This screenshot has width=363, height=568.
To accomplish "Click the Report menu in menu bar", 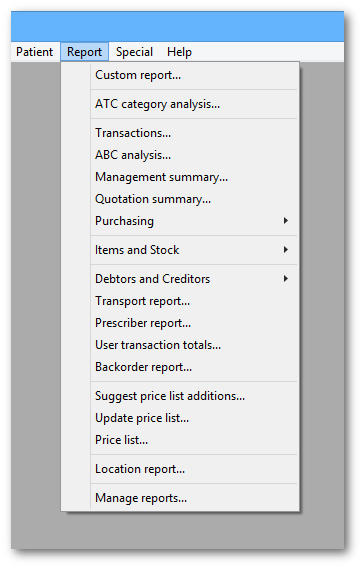I will [84, 52].
